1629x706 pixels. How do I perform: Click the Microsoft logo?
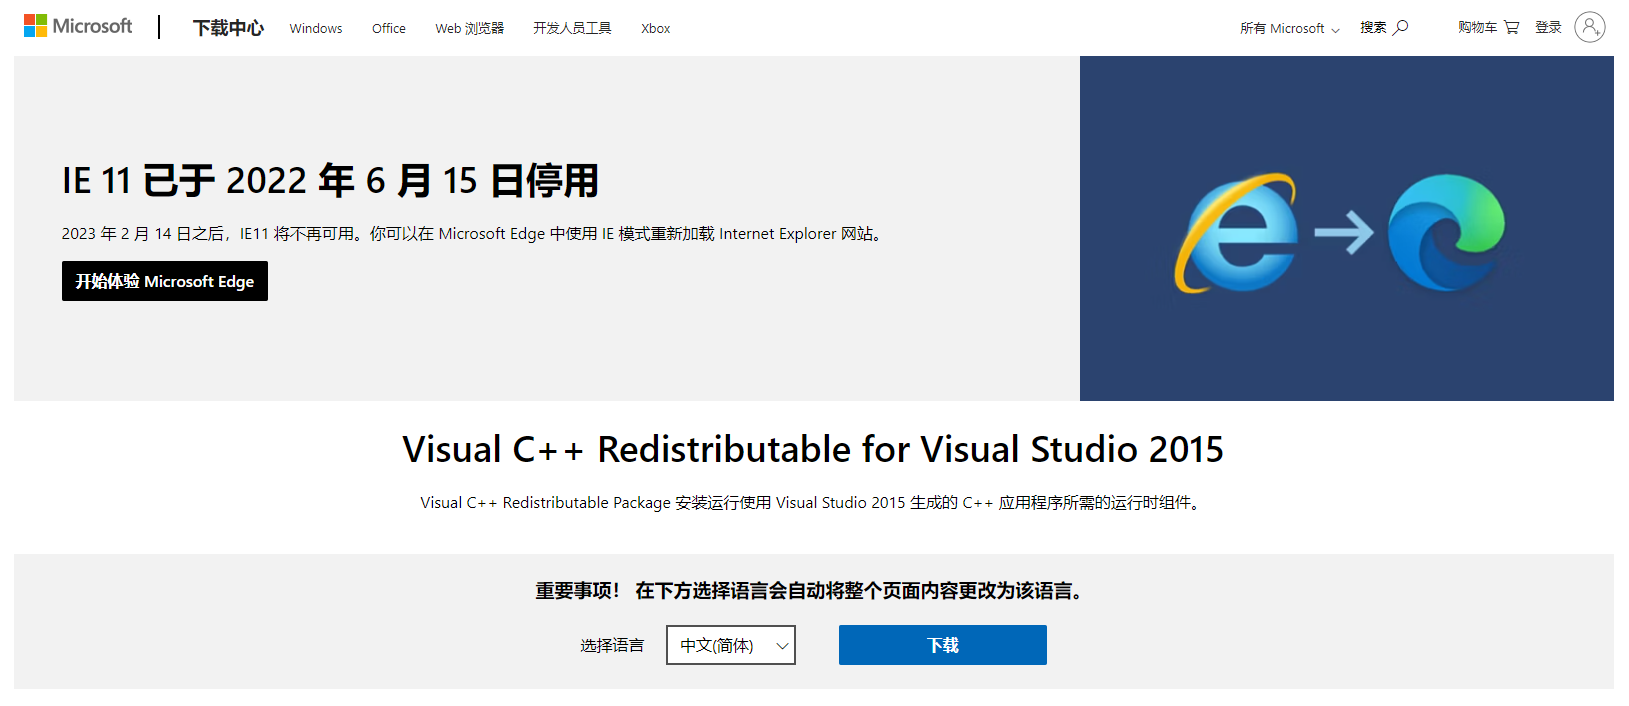(78, 26)
